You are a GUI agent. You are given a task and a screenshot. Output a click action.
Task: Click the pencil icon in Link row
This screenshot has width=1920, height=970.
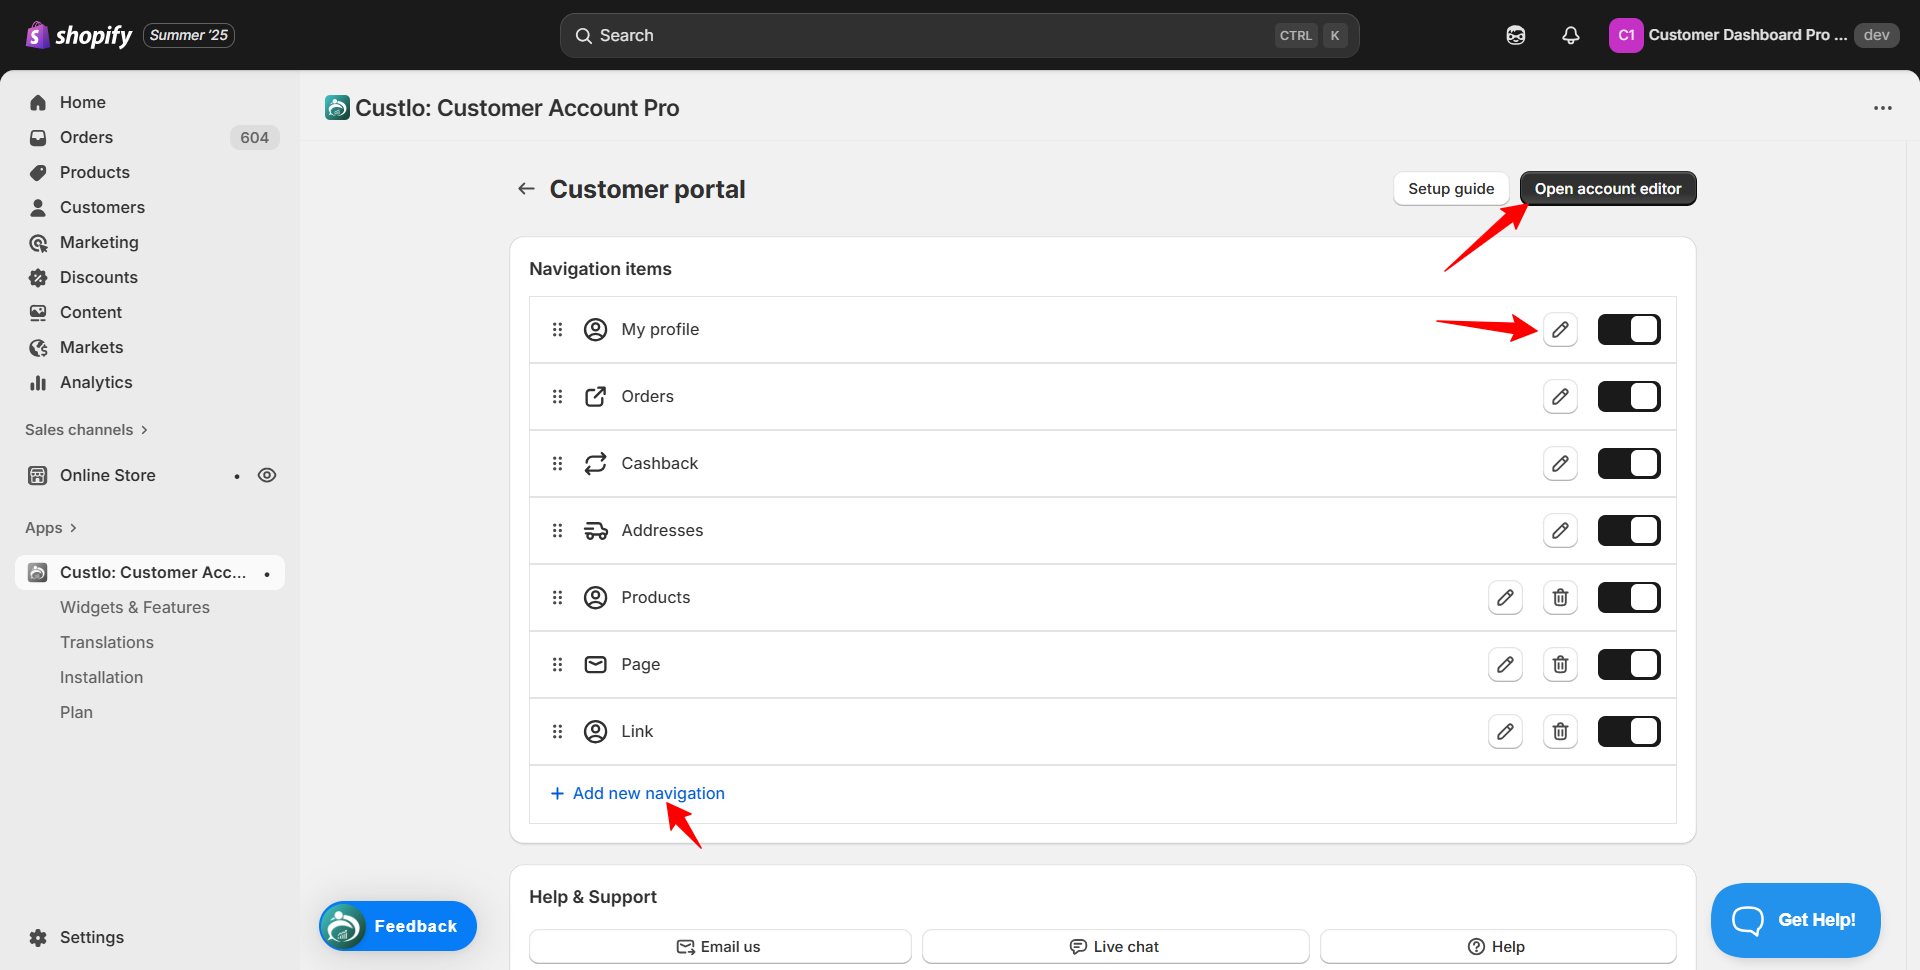[1505, 731]
